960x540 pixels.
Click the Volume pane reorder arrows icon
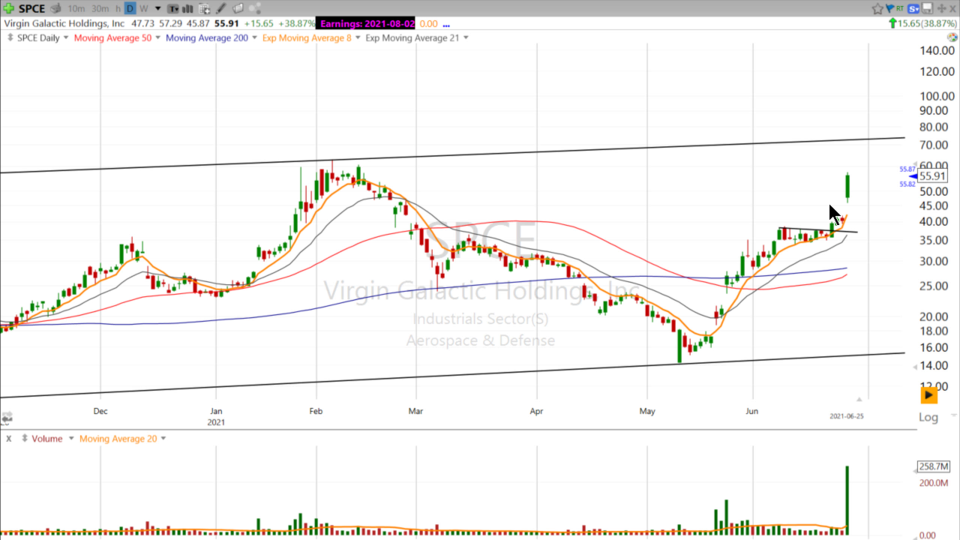coord(24,438)
